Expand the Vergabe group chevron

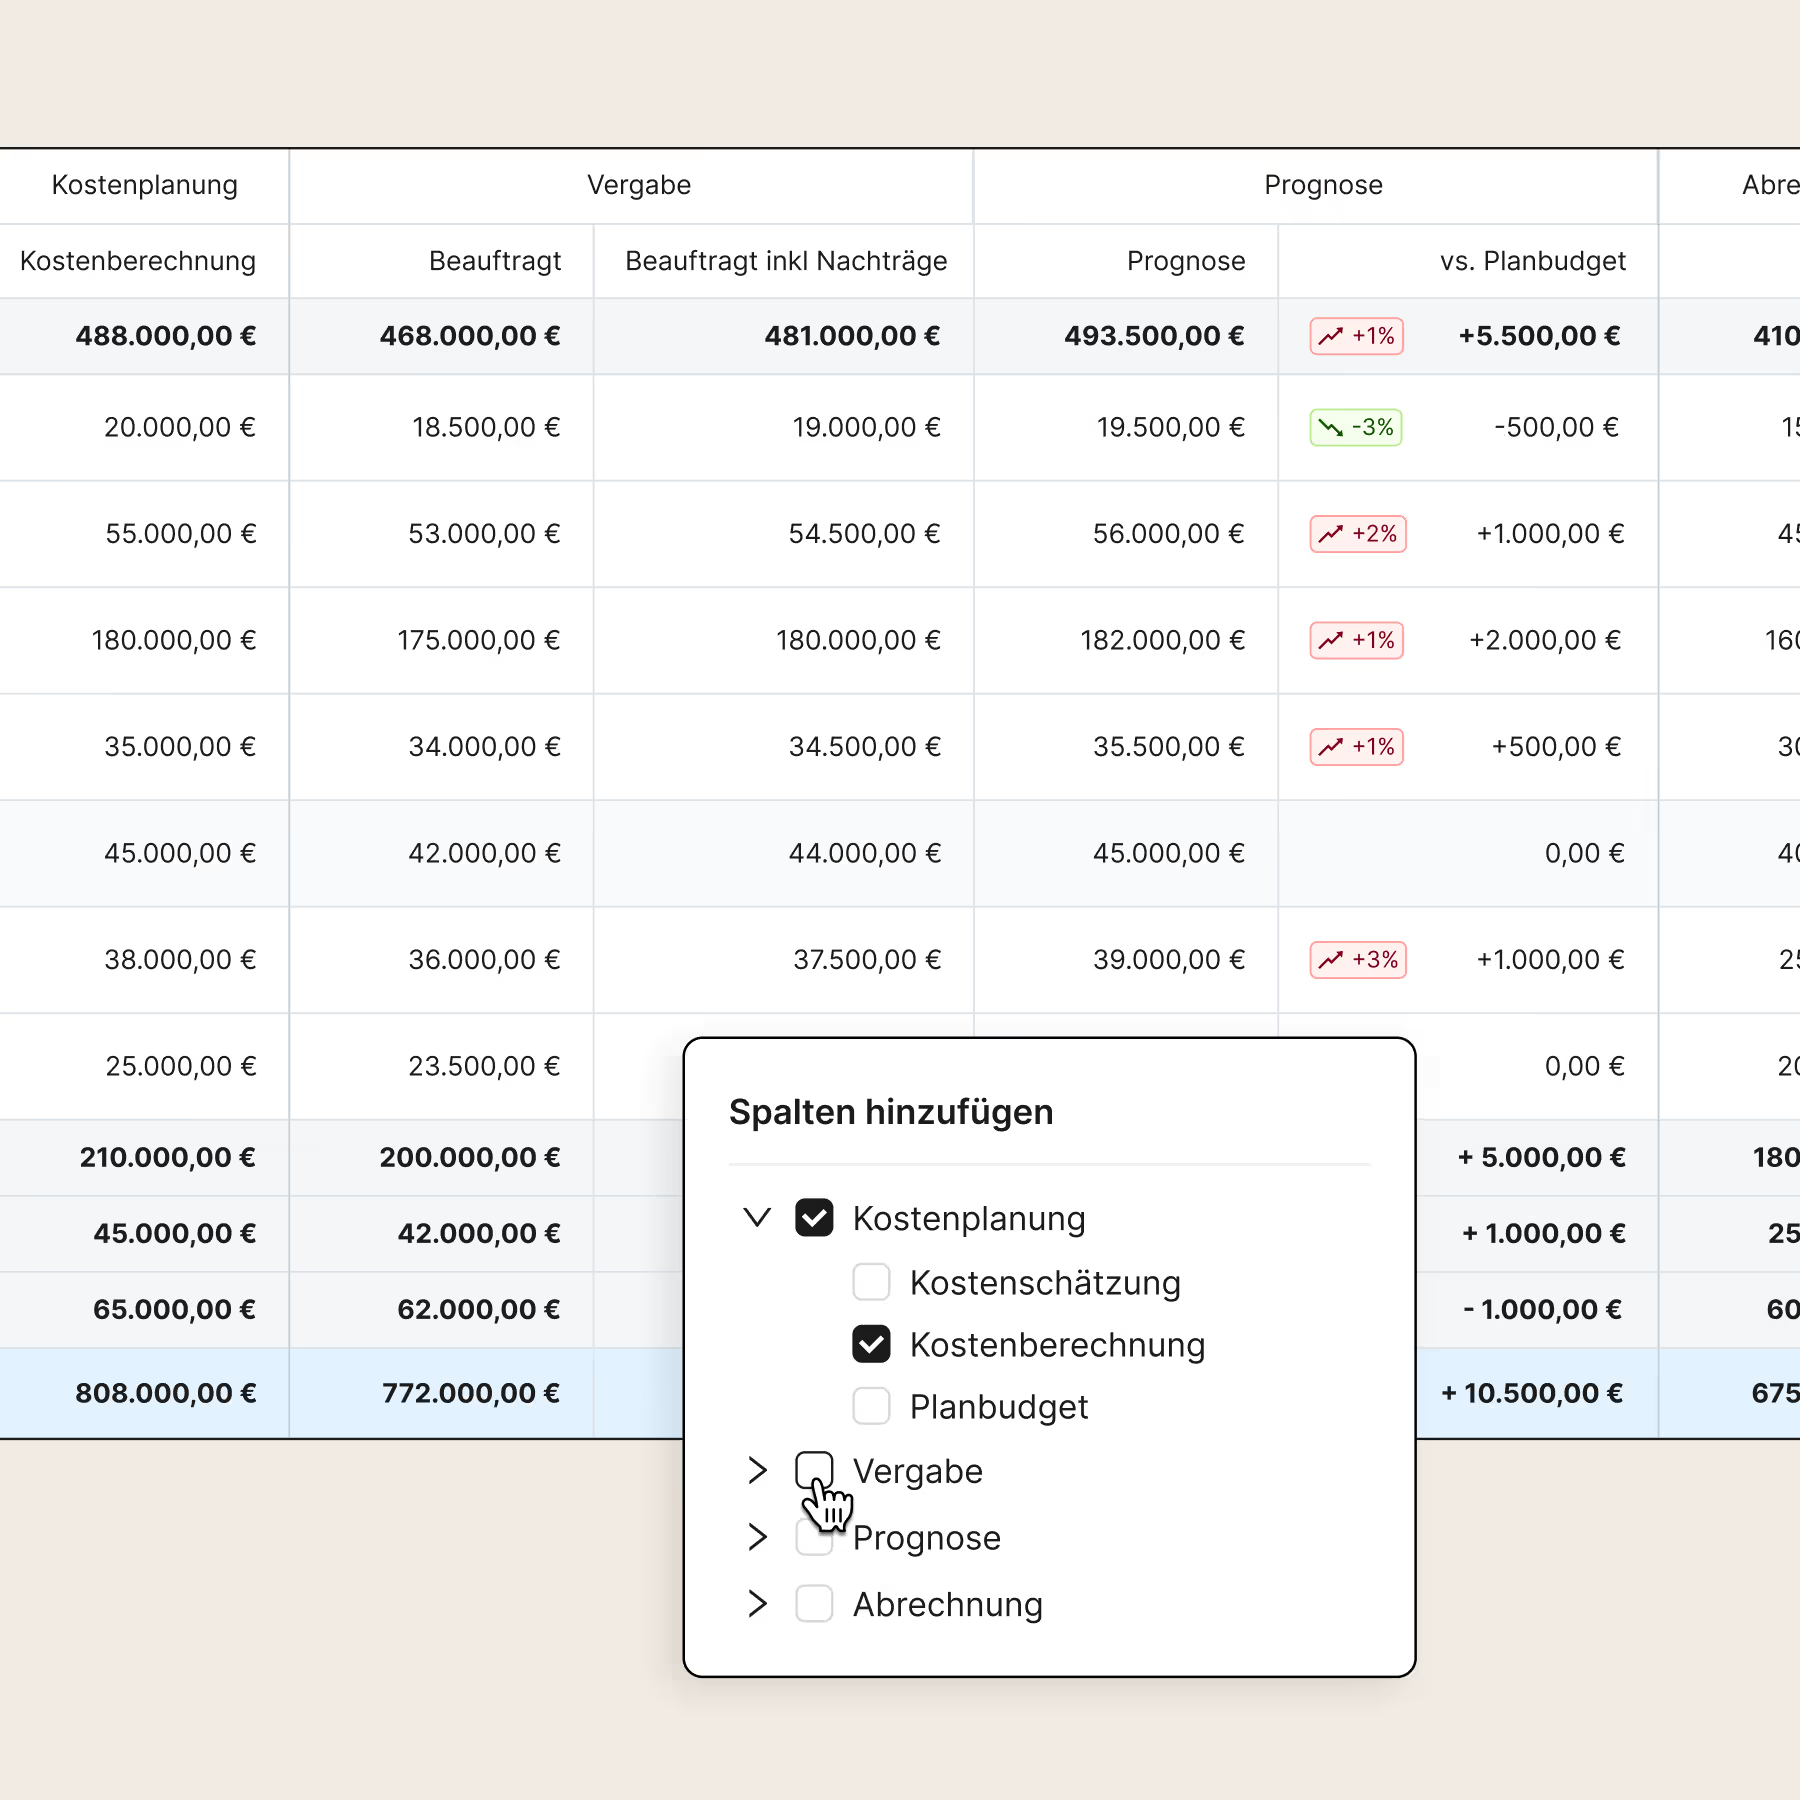point(757,1470)
